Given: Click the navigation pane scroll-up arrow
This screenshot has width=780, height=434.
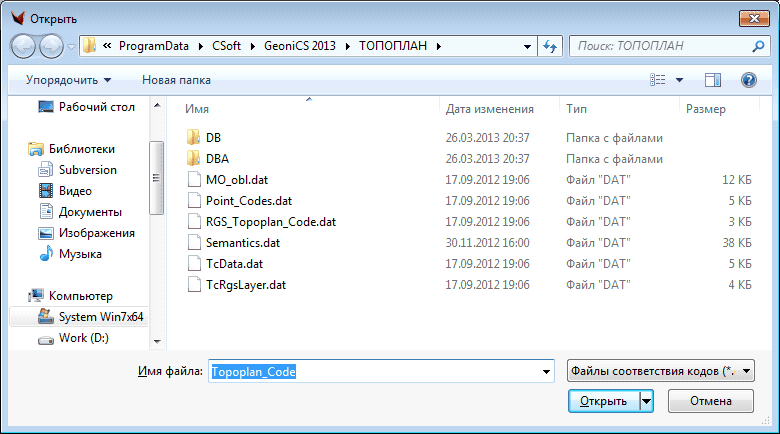Looking at the screenshot, I should [157, 105].
